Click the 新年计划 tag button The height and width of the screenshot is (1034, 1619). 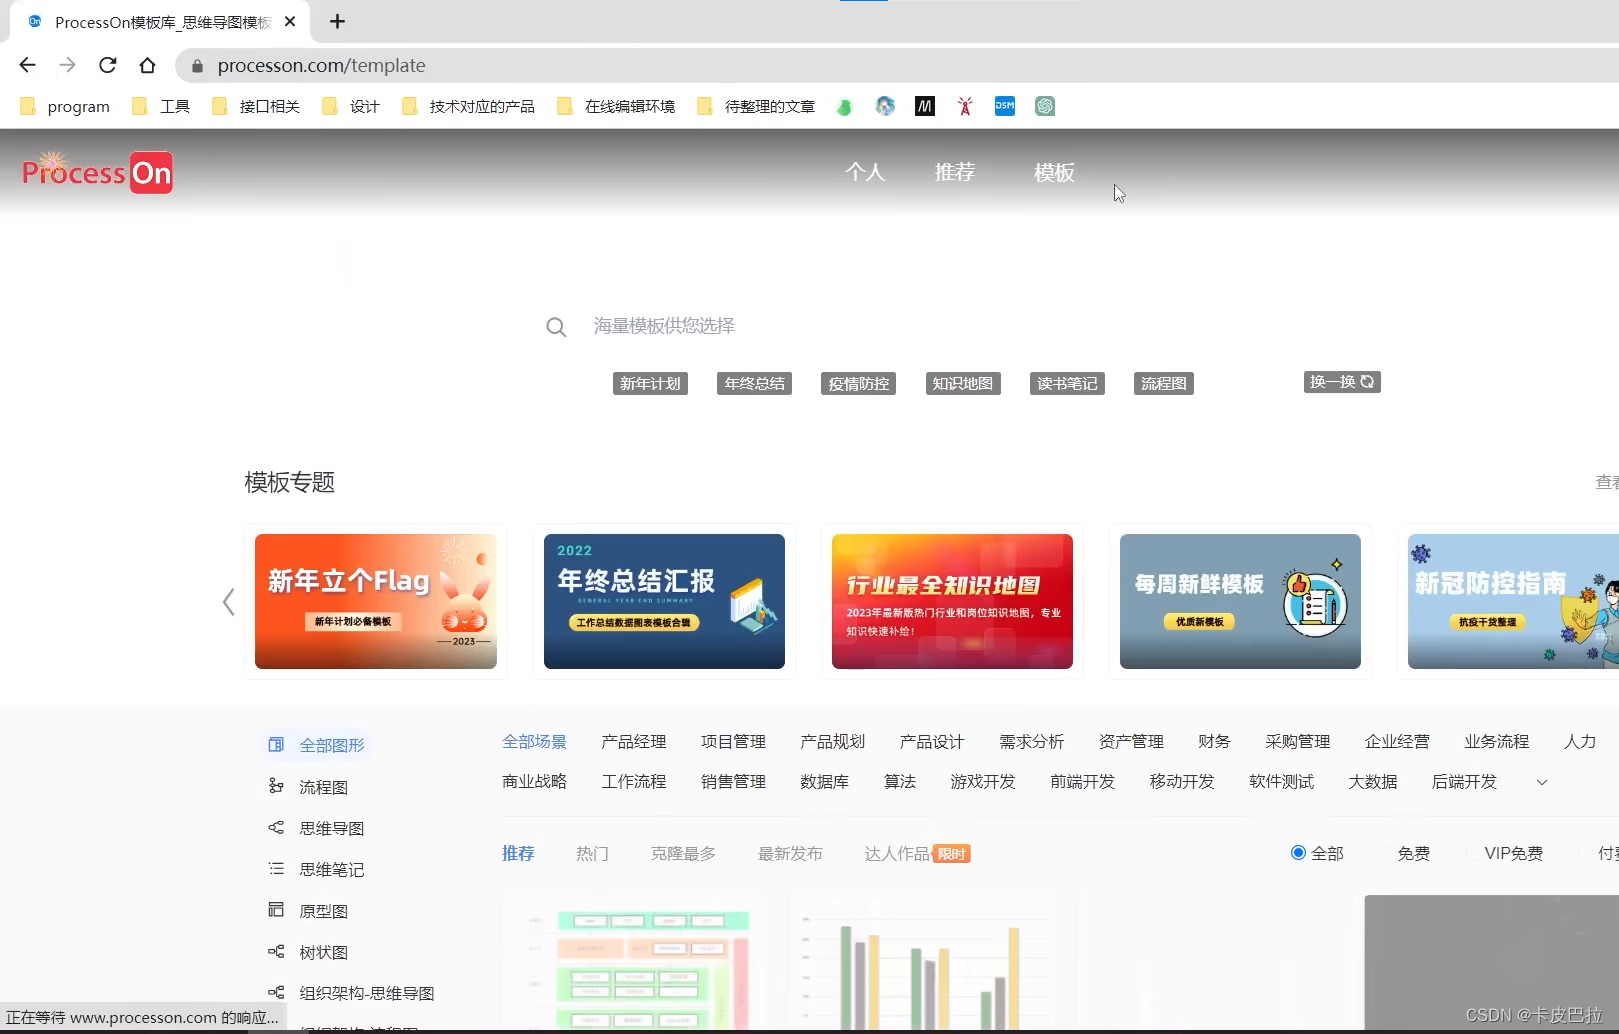[x=650, y=383]
